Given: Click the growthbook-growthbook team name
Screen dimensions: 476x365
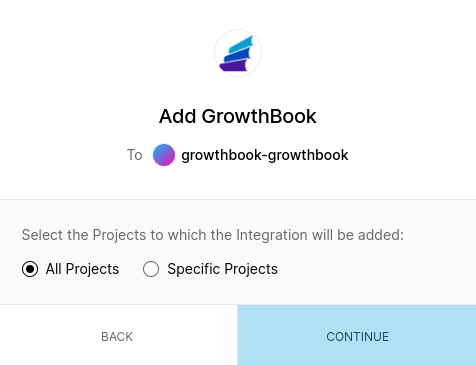Looking at the screenshot, I should 265,155.
